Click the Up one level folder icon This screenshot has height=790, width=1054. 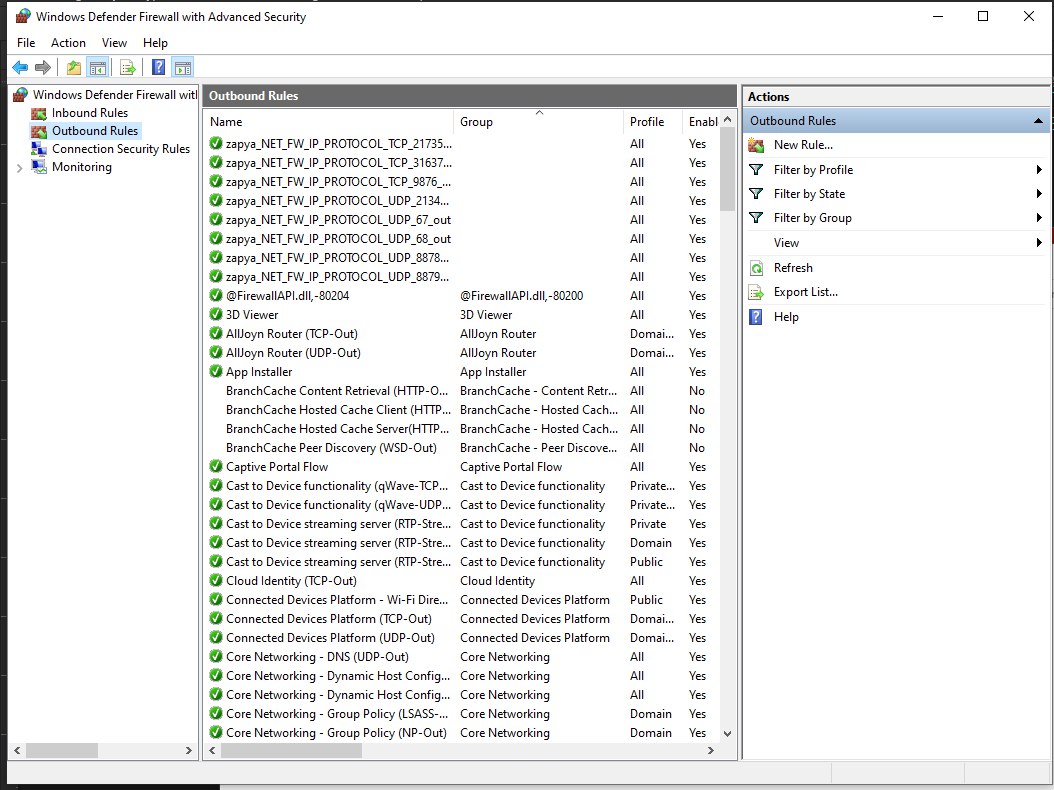click(x=74, y=67)
